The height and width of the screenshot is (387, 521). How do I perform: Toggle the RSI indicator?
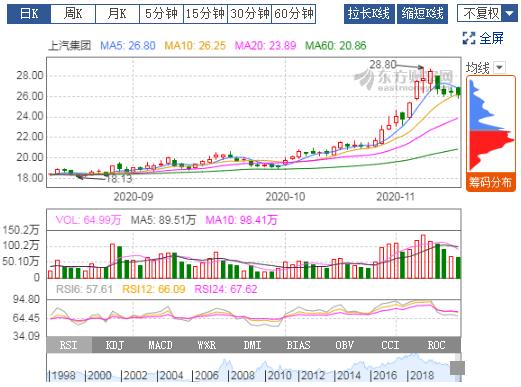coord(69,345)
